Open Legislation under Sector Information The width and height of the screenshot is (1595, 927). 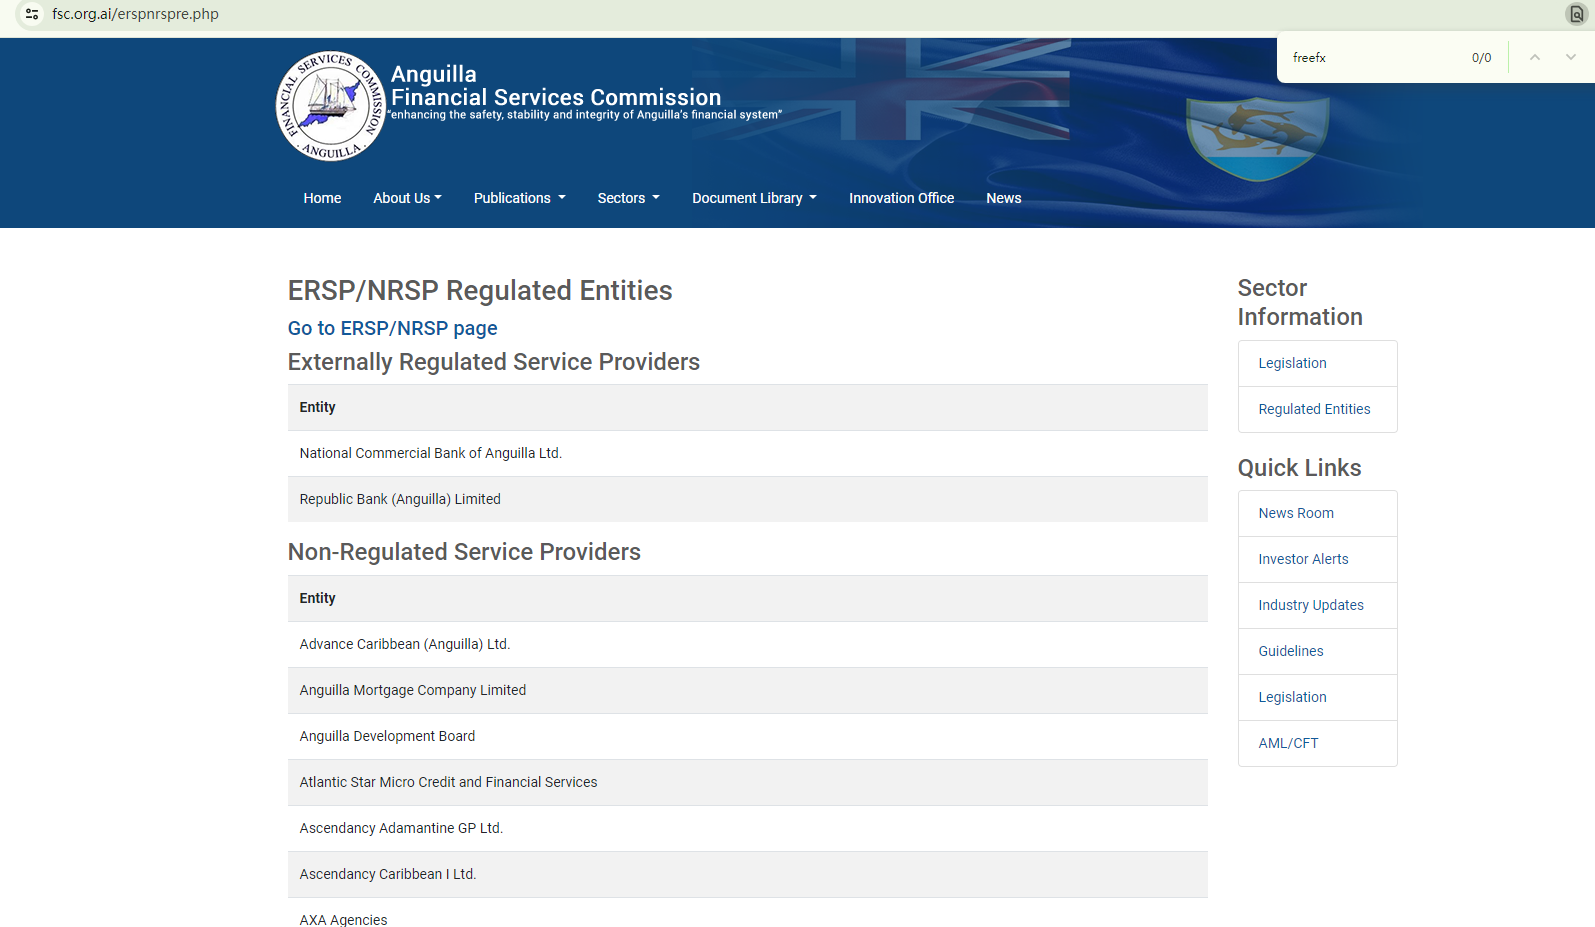[1317, 363]
